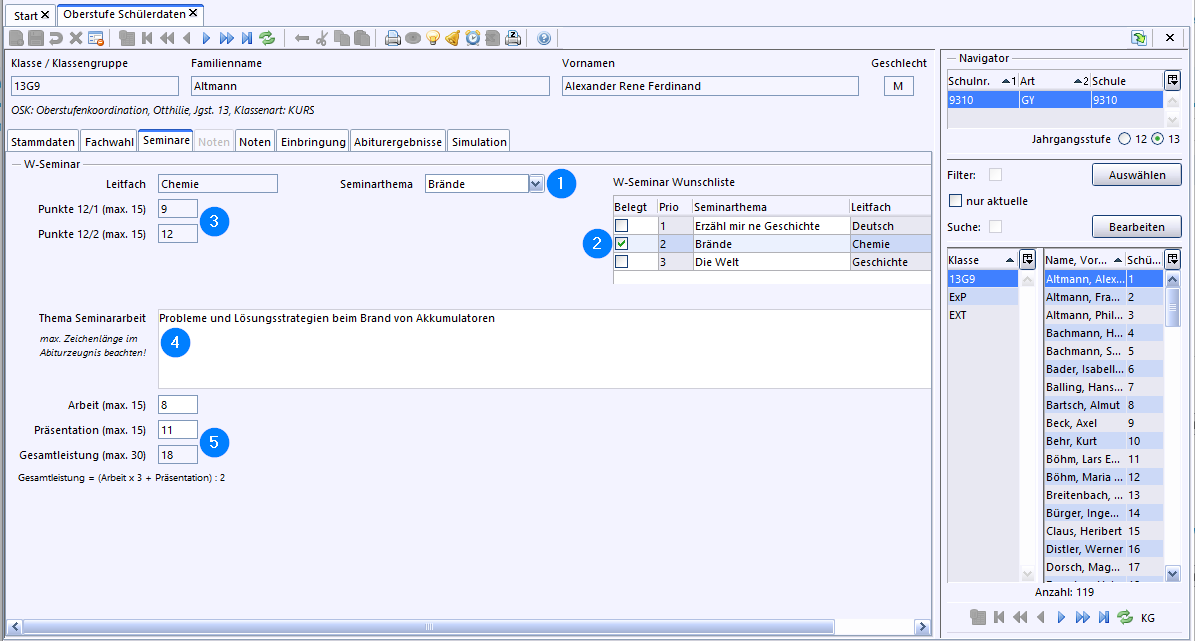Click the paste clipboard toolbar icon
The width and height of the screenshot is (1195, 641).
[362, 38]
